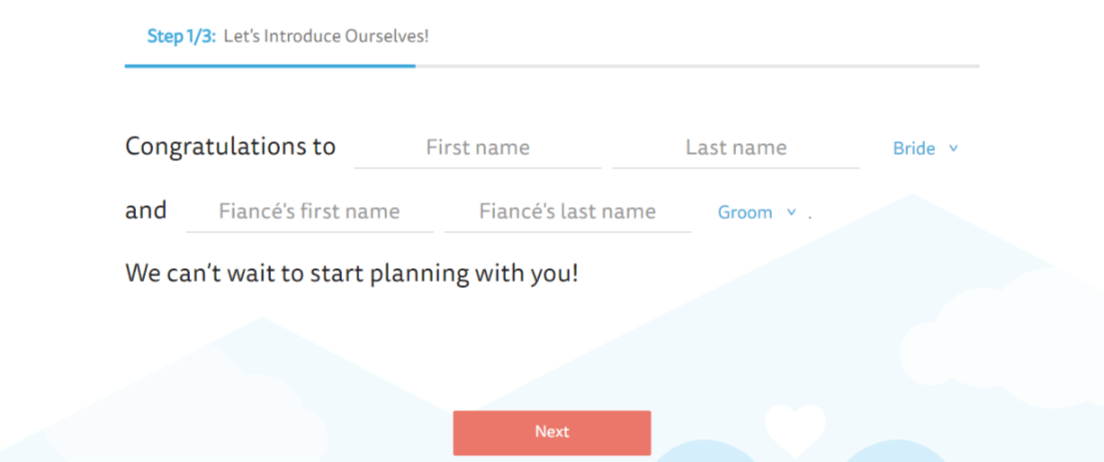Click the Next button
Image resolution: width=1104 pixels, height=462 pixels.
click(x=552, y=432)
